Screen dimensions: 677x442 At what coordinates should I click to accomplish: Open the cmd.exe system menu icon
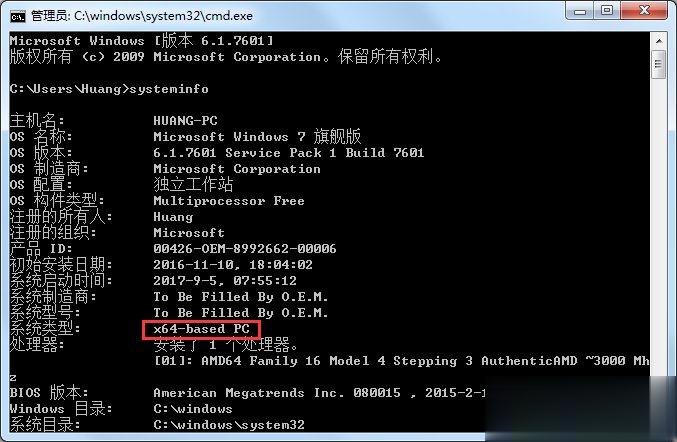(18, 16)
